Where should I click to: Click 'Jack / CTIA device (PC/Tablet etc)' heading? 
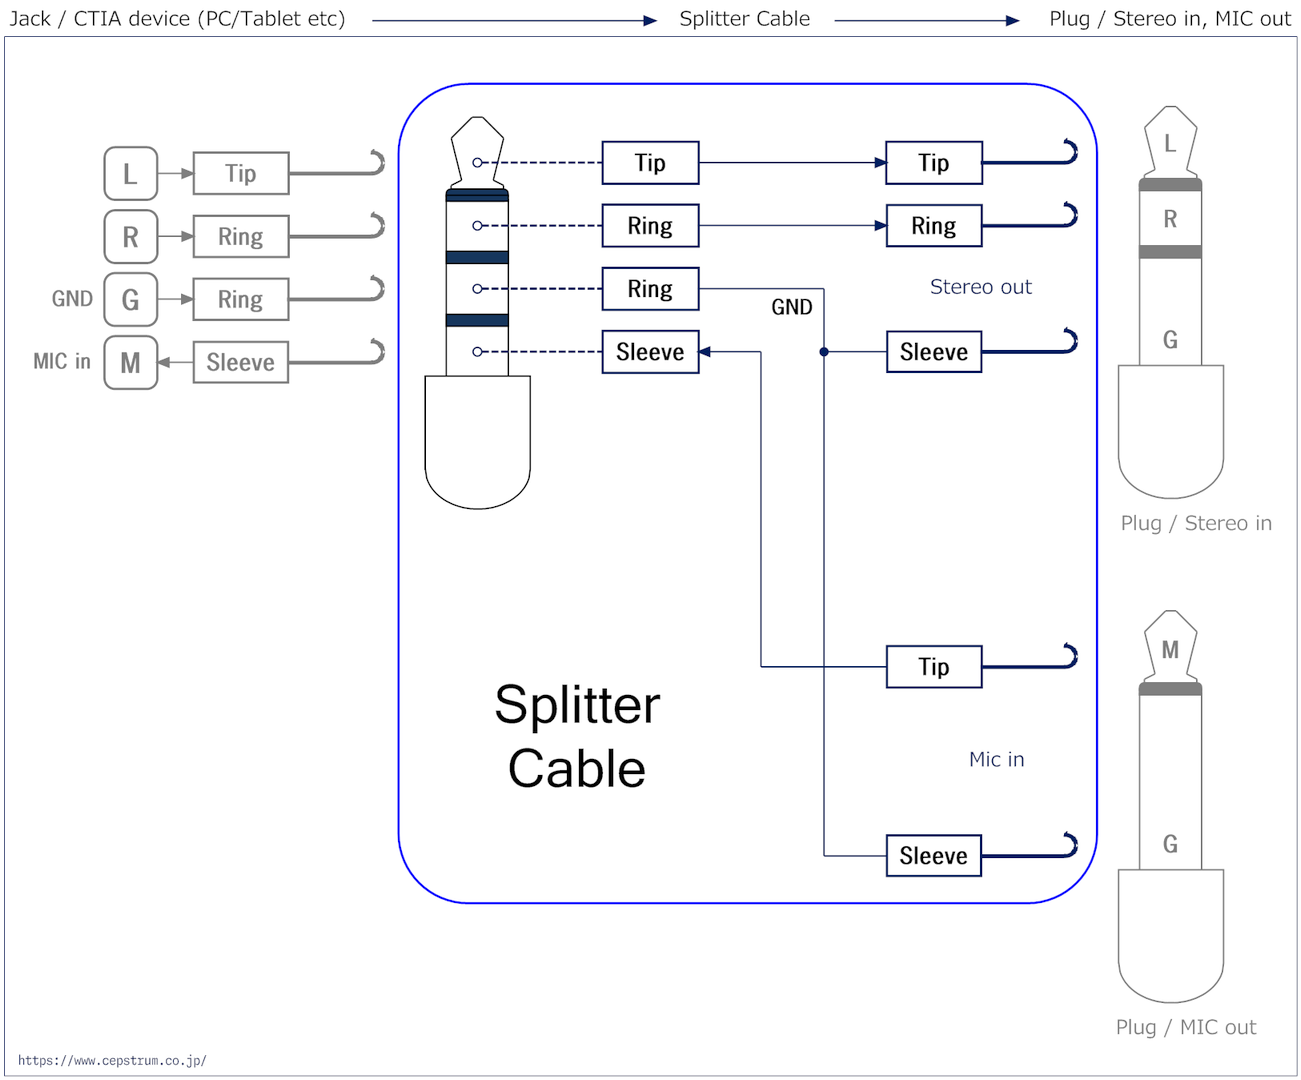[x=177, y=19]
